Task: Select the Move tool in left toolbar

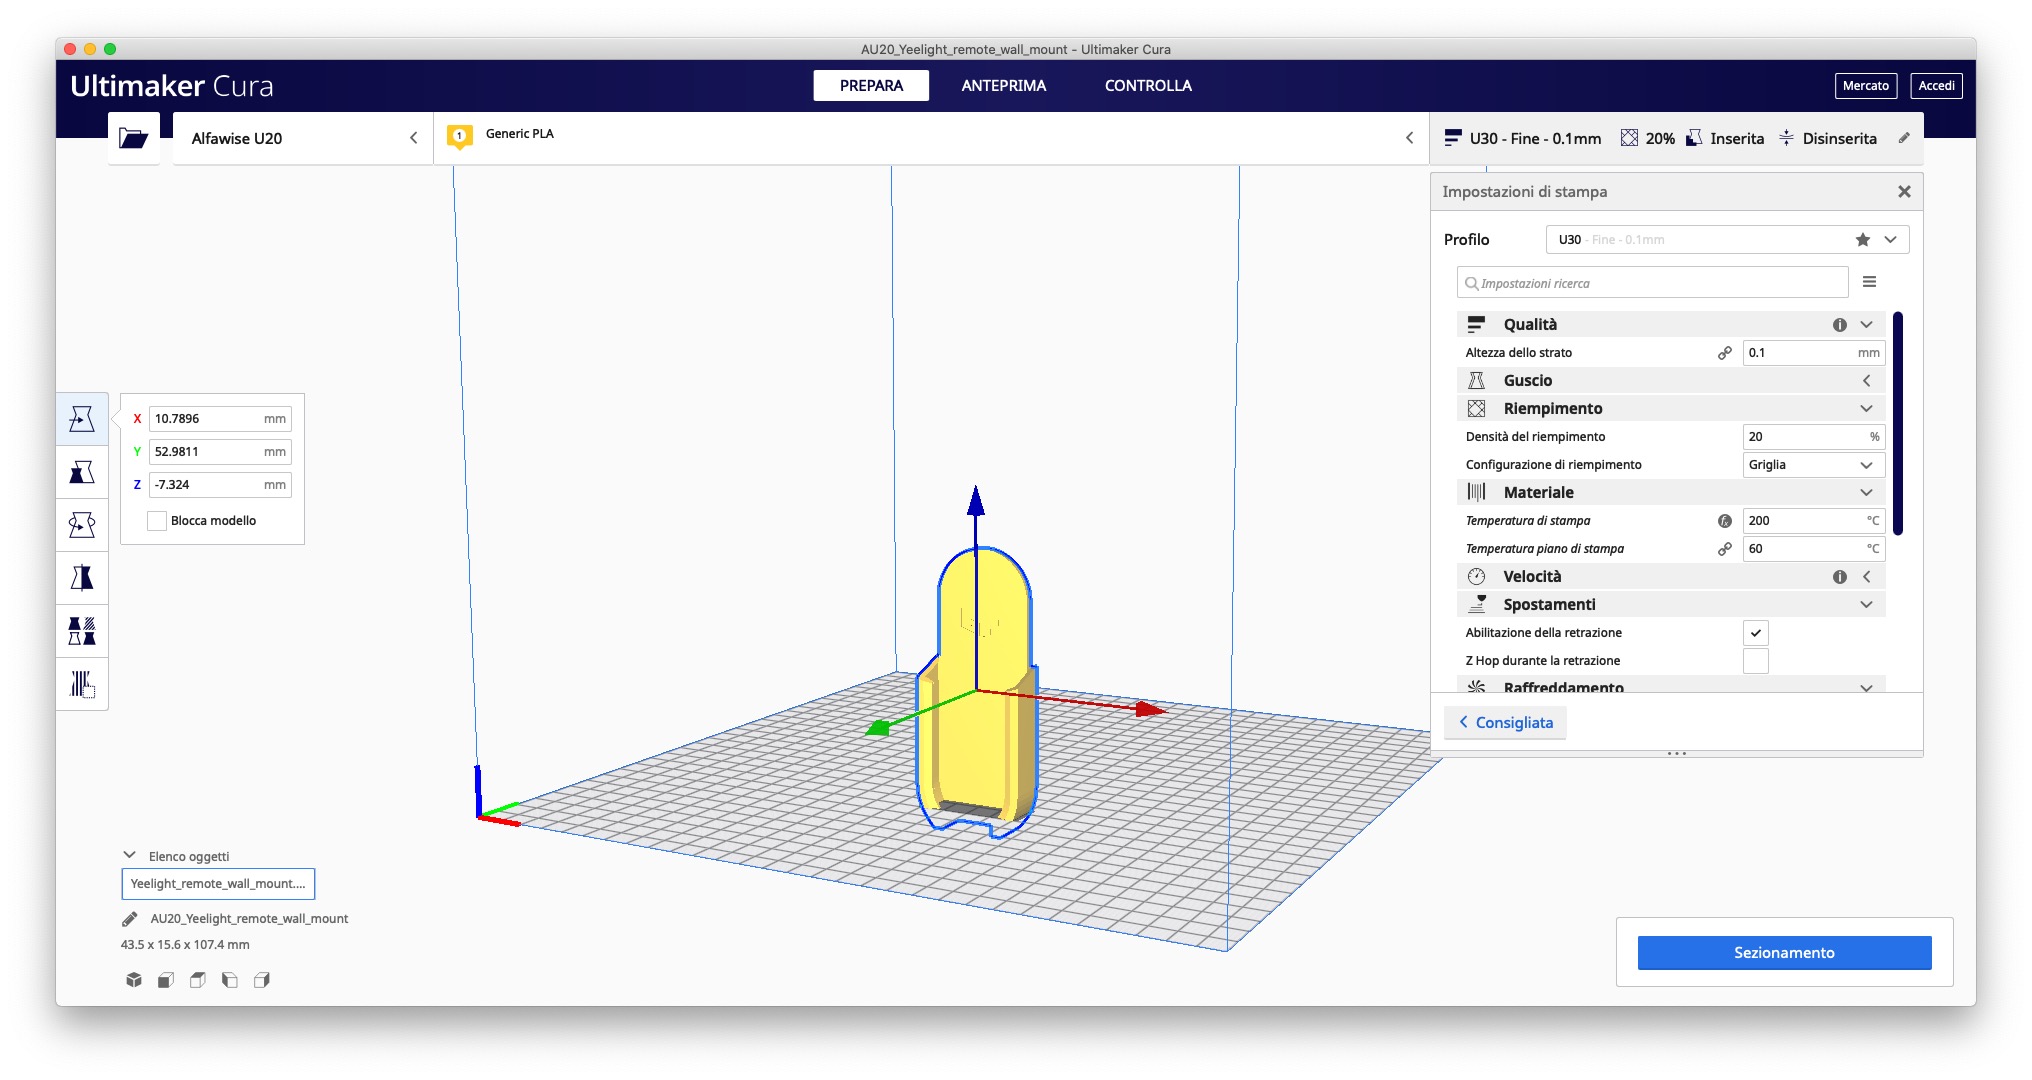Action: pos(82,419)
